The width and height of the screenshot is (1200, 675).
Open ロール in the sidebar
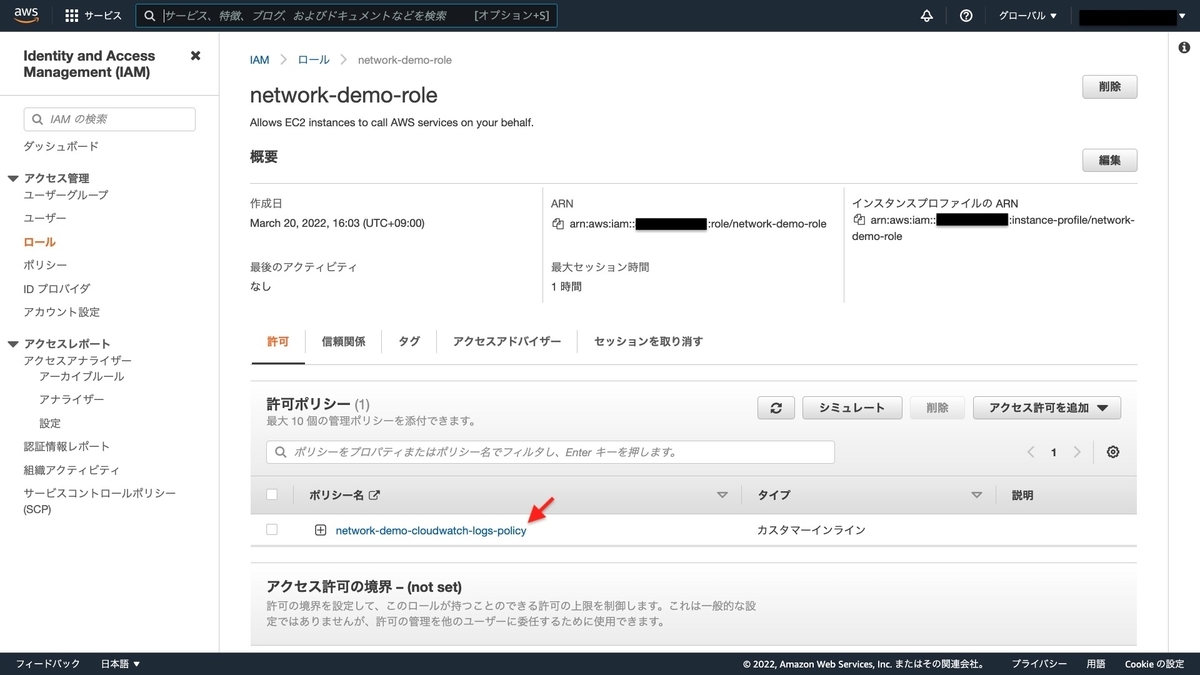40,242
